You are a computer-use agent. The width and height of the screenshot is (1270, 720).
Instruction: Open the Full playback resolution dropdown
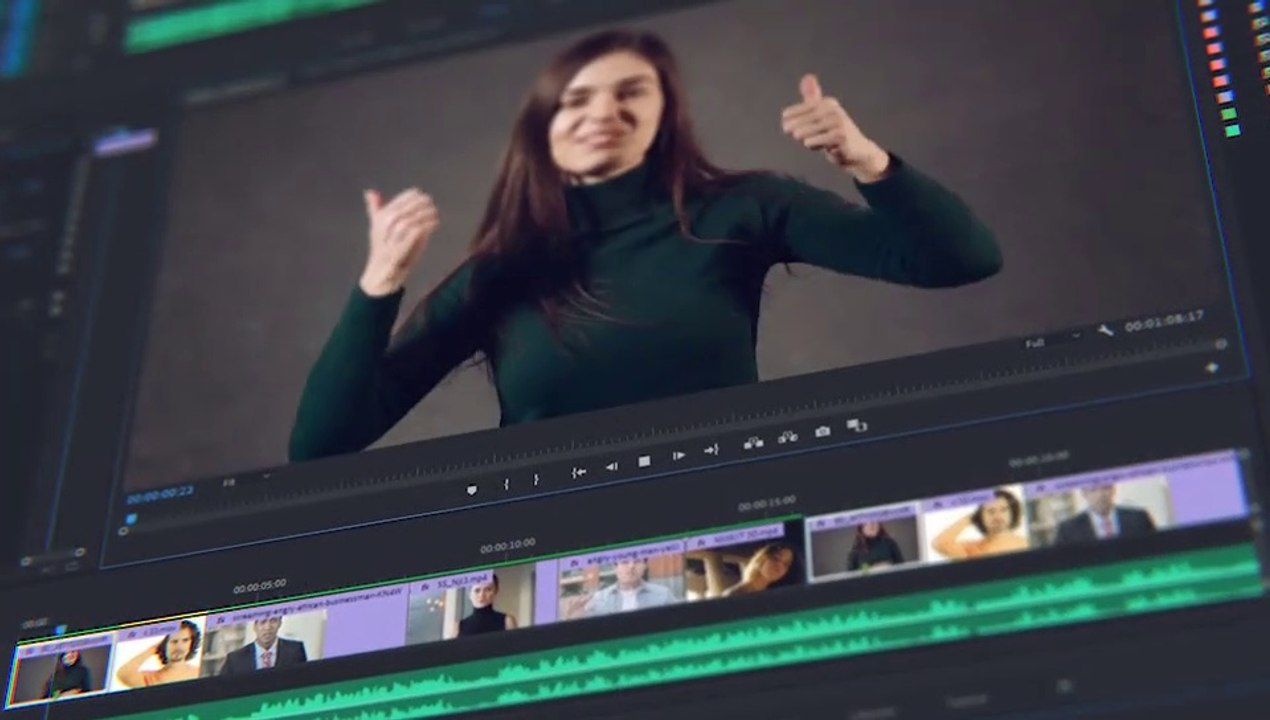1052,340
